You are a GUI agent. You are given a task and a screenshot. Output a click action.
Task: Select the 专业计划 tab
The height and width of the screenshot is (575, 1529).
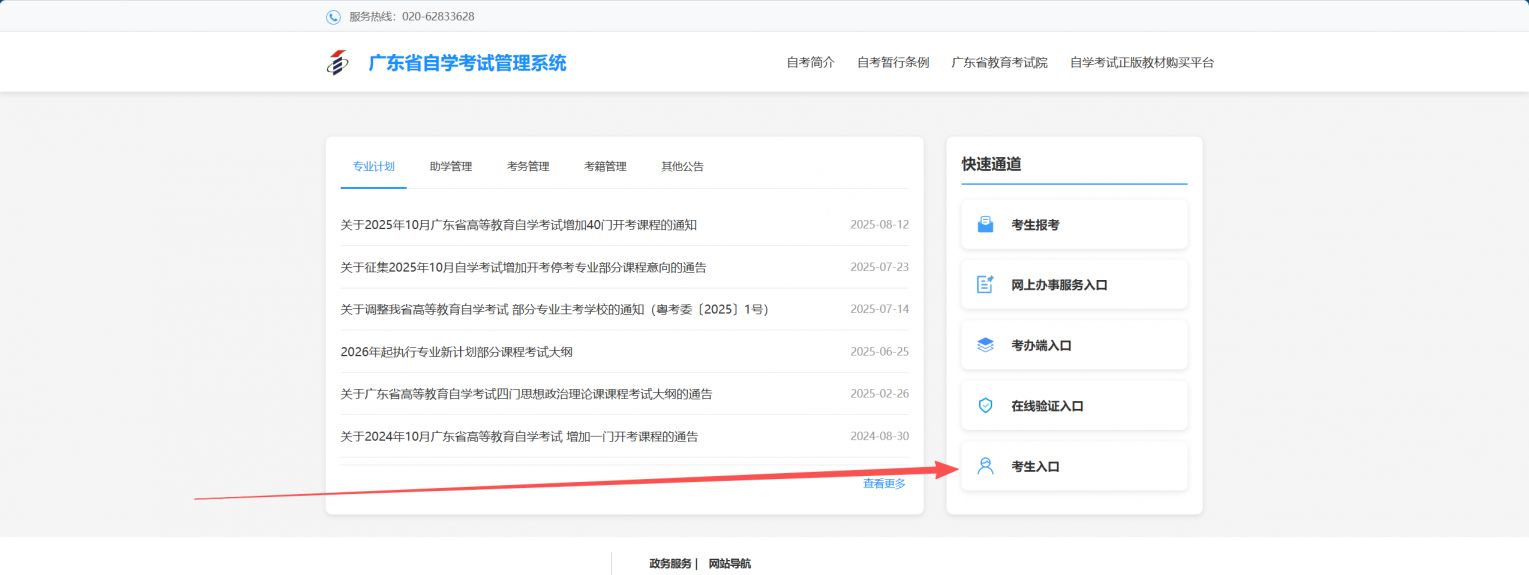374,167
